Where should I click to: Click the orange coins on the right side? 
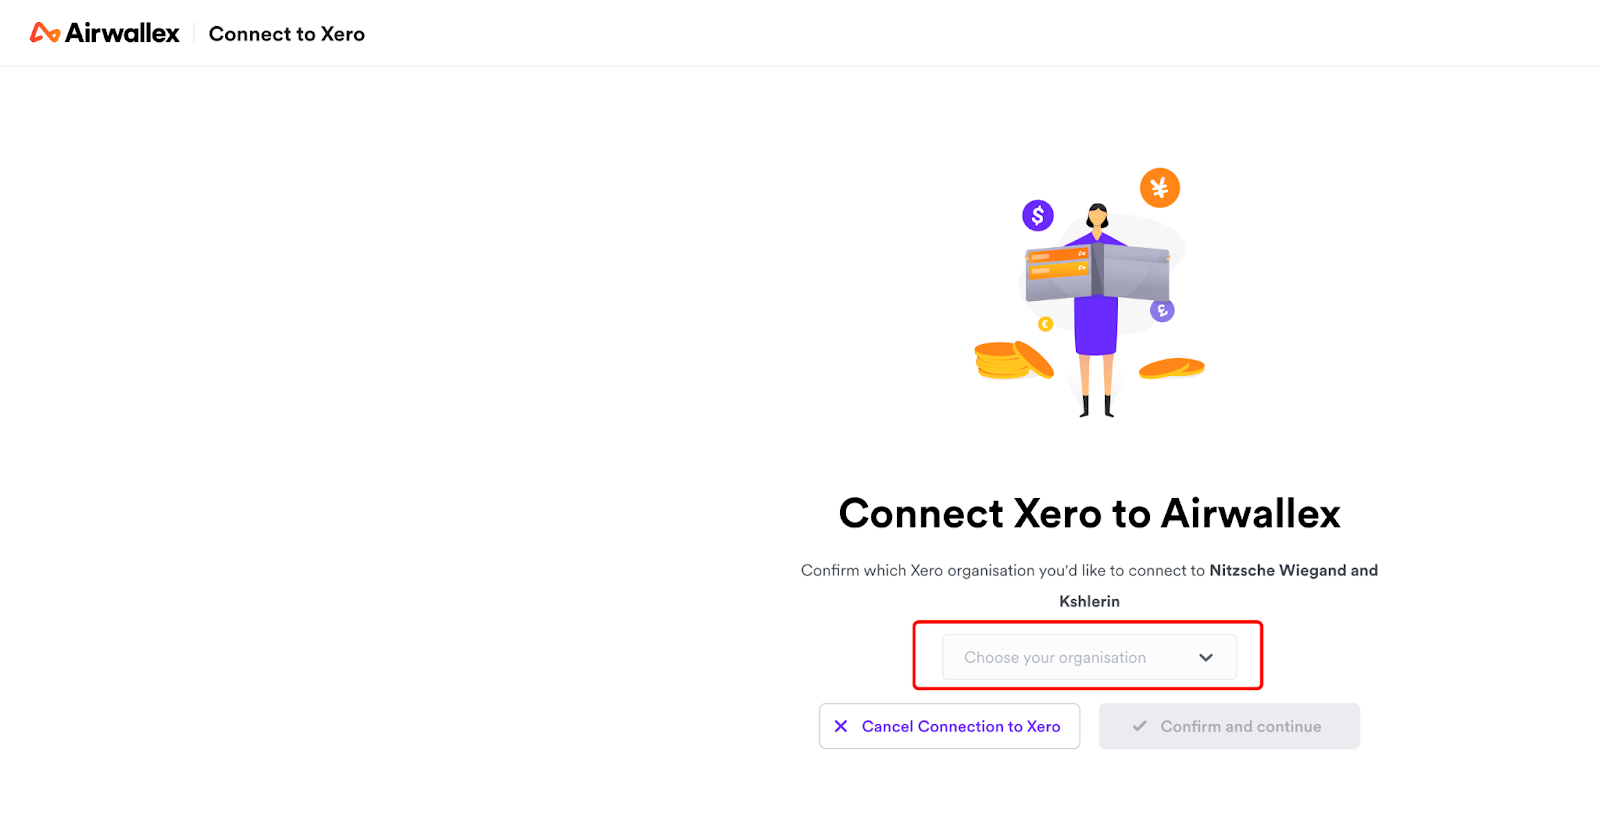tap(1172, 368)
